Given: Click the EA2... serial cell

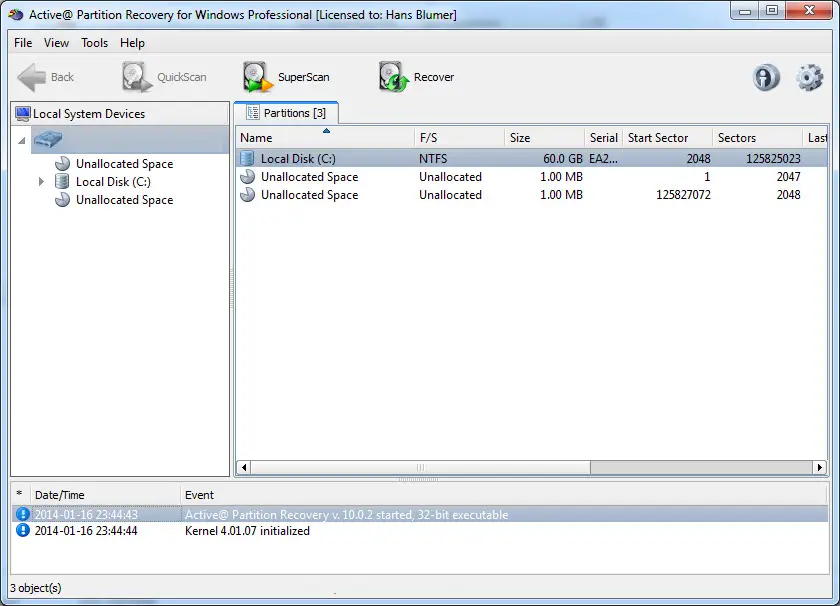Looking at the screenshot, I should click(x=603, y=159).
